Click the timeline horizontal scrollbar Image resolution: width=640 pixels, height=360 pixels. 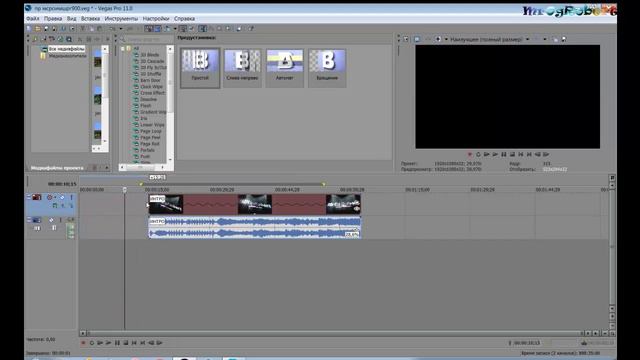334,333
